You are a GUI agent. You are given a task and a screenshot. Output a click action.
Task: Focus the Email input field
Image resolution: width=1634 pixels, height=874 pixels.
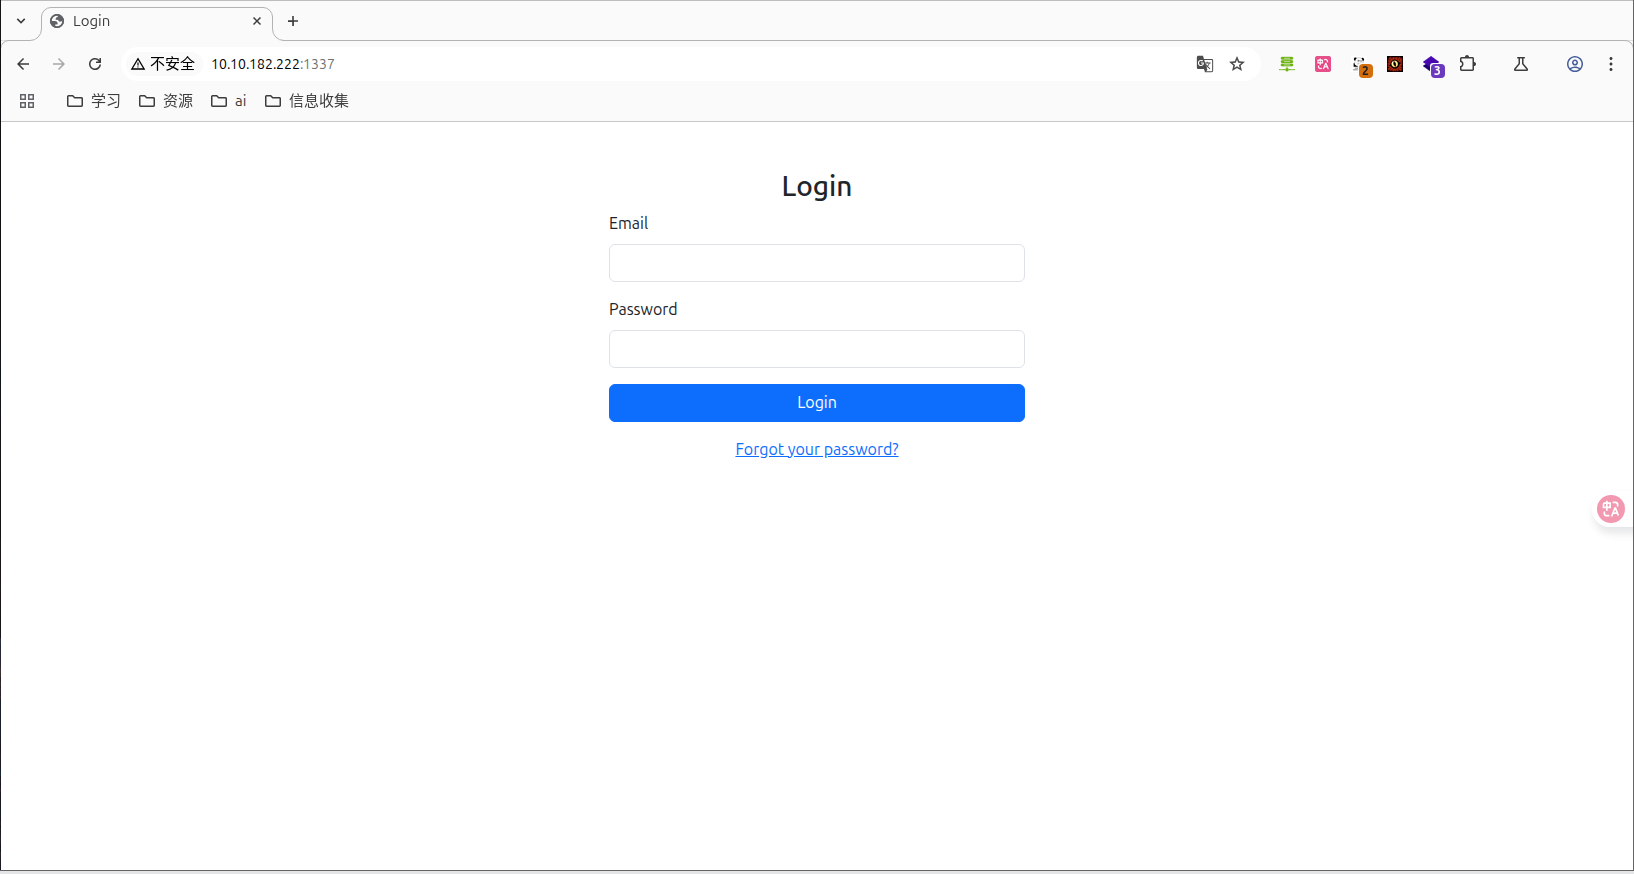(817, 263)
